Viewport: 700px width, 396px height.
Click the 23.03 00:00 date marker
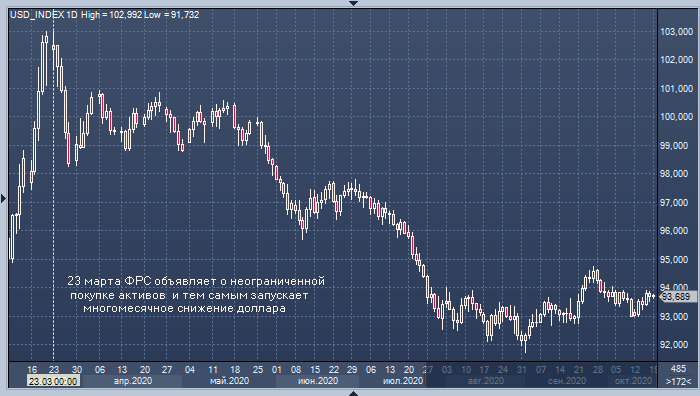(x=54, y=381)
